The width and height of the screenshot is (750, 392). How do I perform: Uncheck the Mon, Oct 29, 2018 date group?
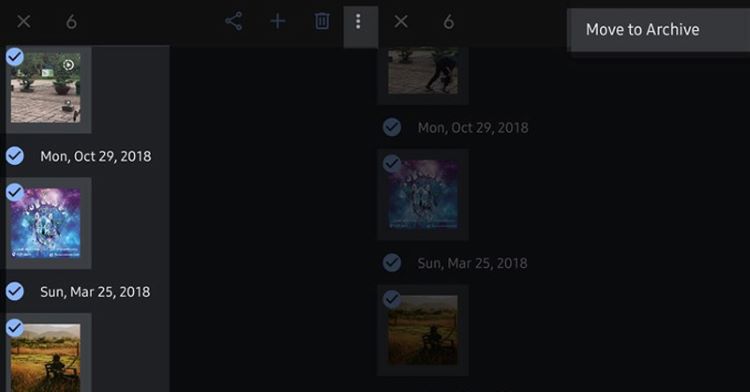point(15,156)
